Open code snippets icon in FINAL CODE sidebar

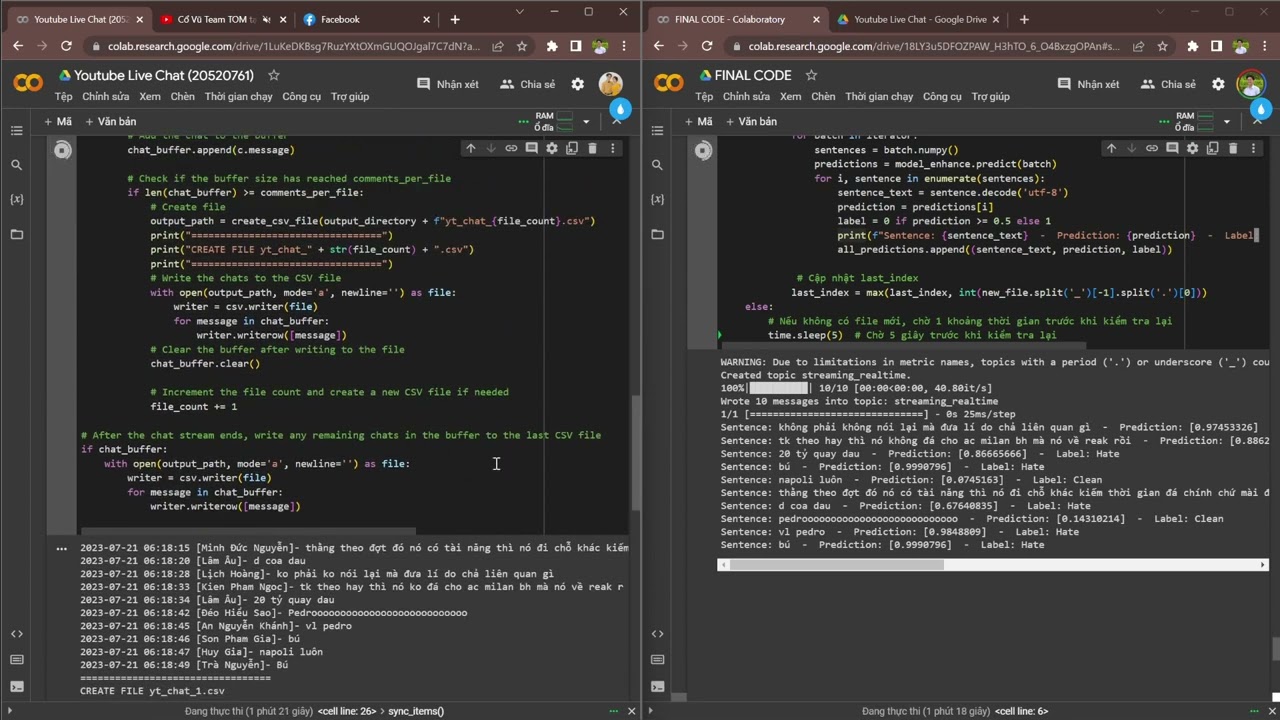coord(657,634)
